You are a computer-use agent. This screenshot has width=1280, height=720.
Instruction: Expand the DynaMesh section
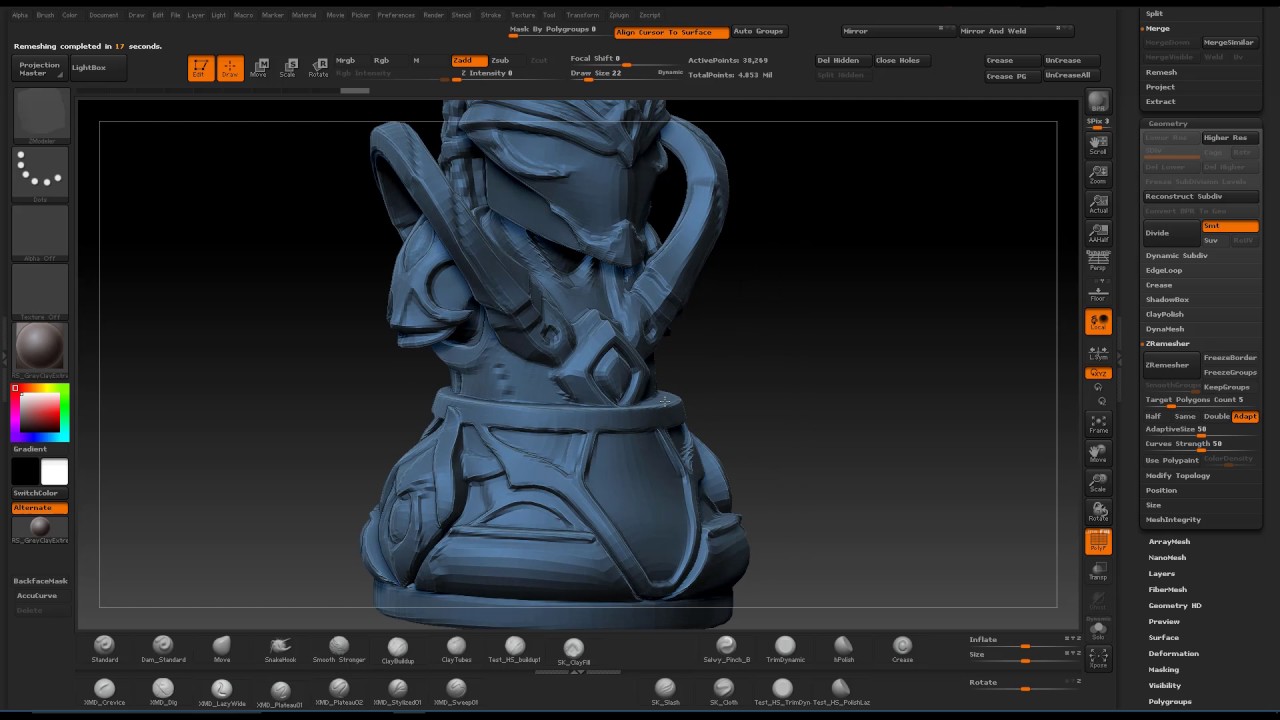tap(1165, 328)
